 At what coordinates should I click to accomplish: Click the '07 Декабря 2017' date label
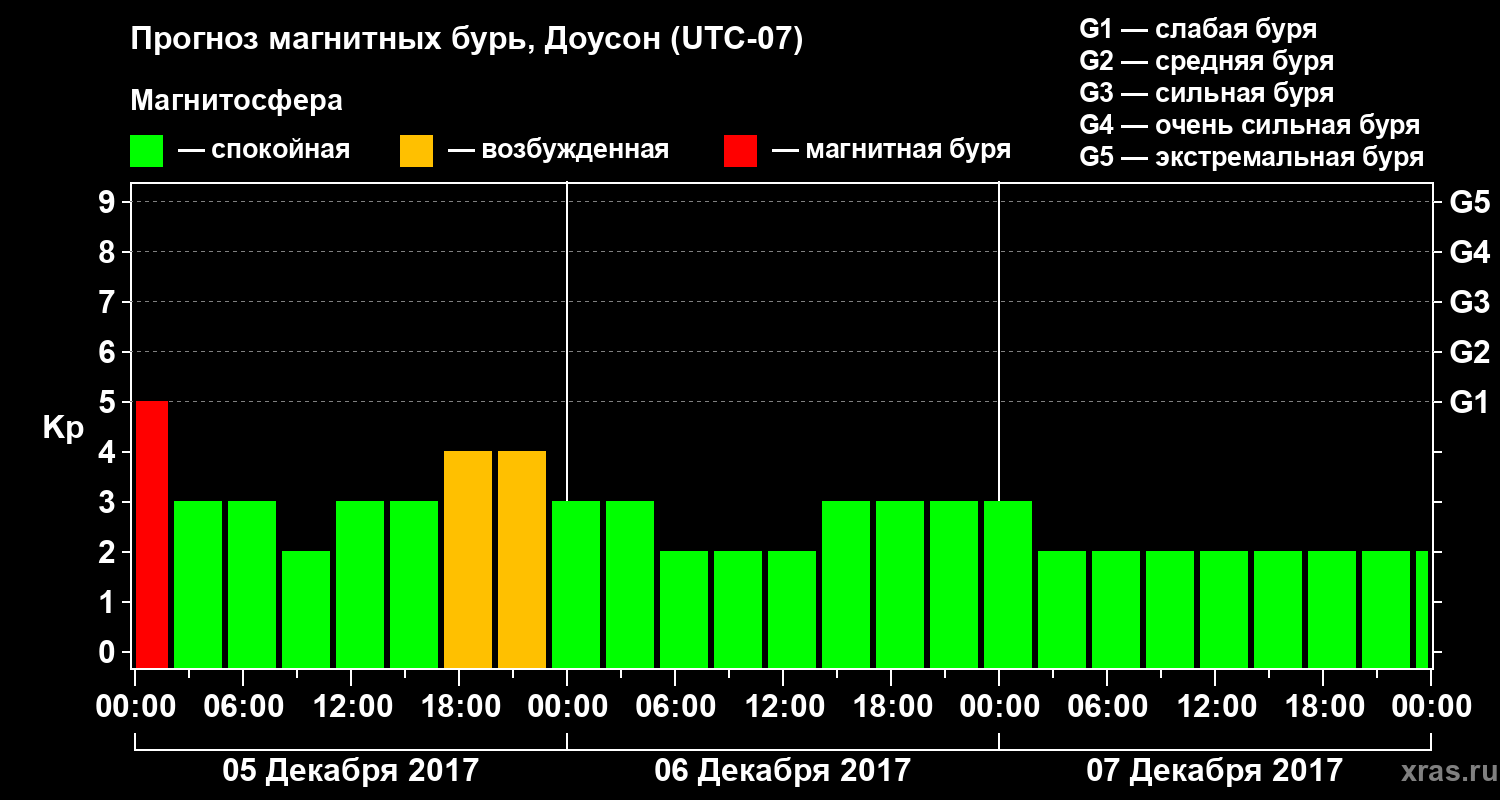coord(1214,771)
